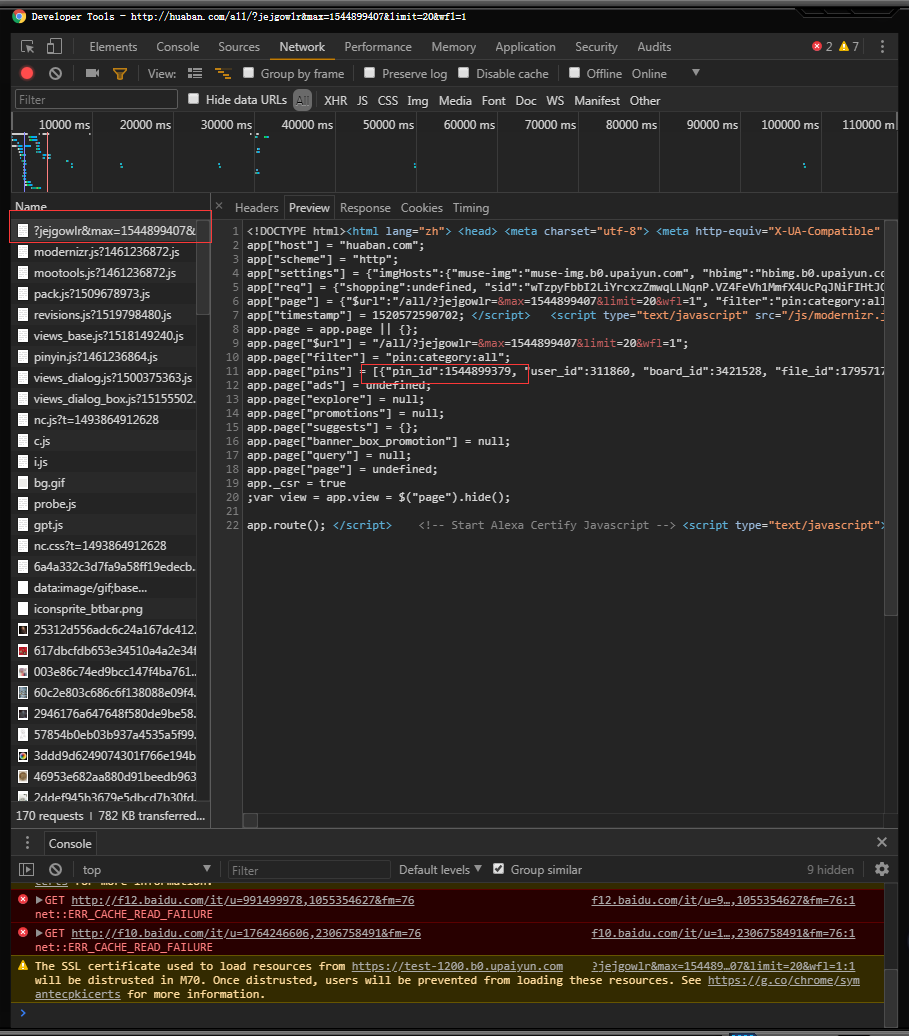Viewport: 909px width, 1036px height.
Task: Open the test-1200.b0.upaiyun.com link
Action: coord(456,966)
